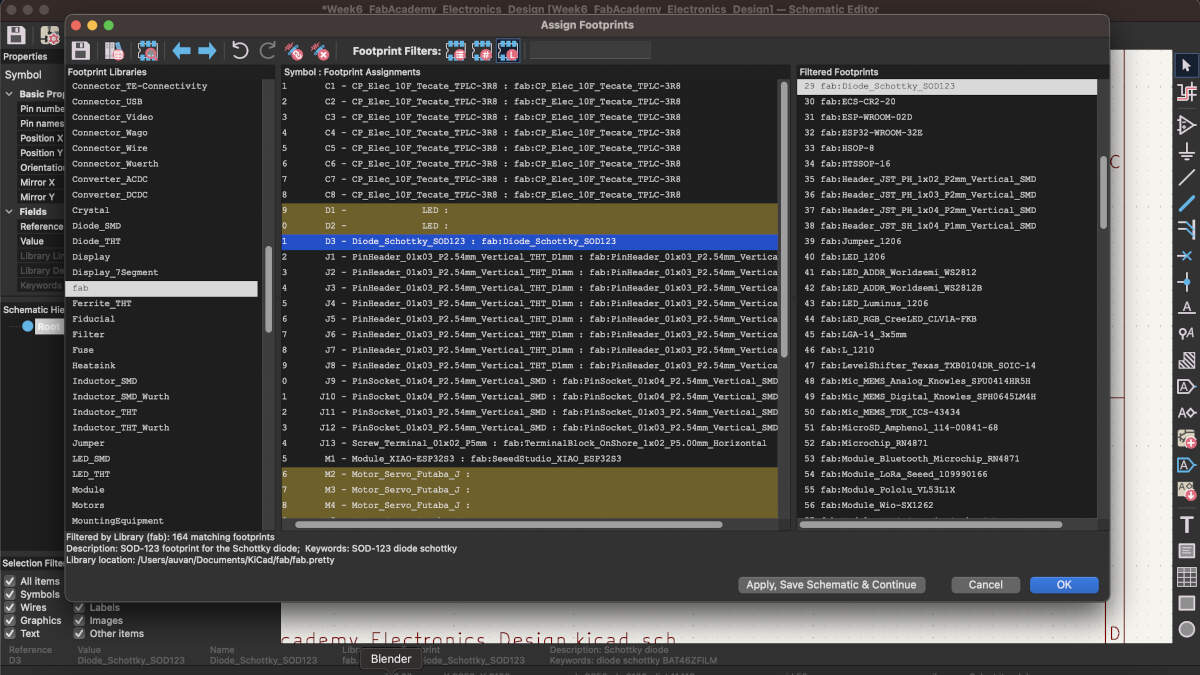Screen dimensions: 1200x675
Task: Open Manage Footprint Libraries icon in dialog toolbar
Action: pyautogui.click(x=115, y=50)
